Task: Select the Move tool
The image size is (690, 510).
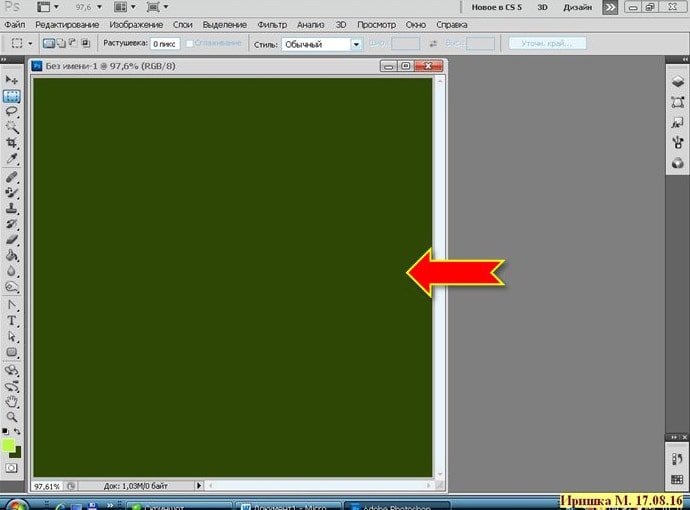Action: (x=12, y=79)
